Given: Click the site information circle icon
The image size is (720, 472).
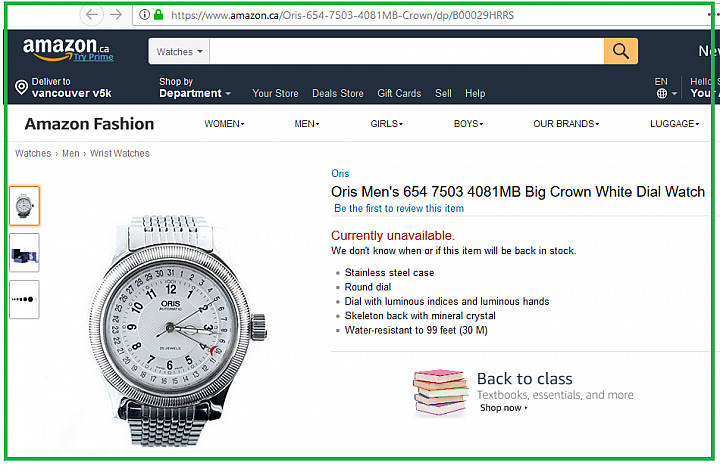Looking at the screenshot, I should point(144,15).
